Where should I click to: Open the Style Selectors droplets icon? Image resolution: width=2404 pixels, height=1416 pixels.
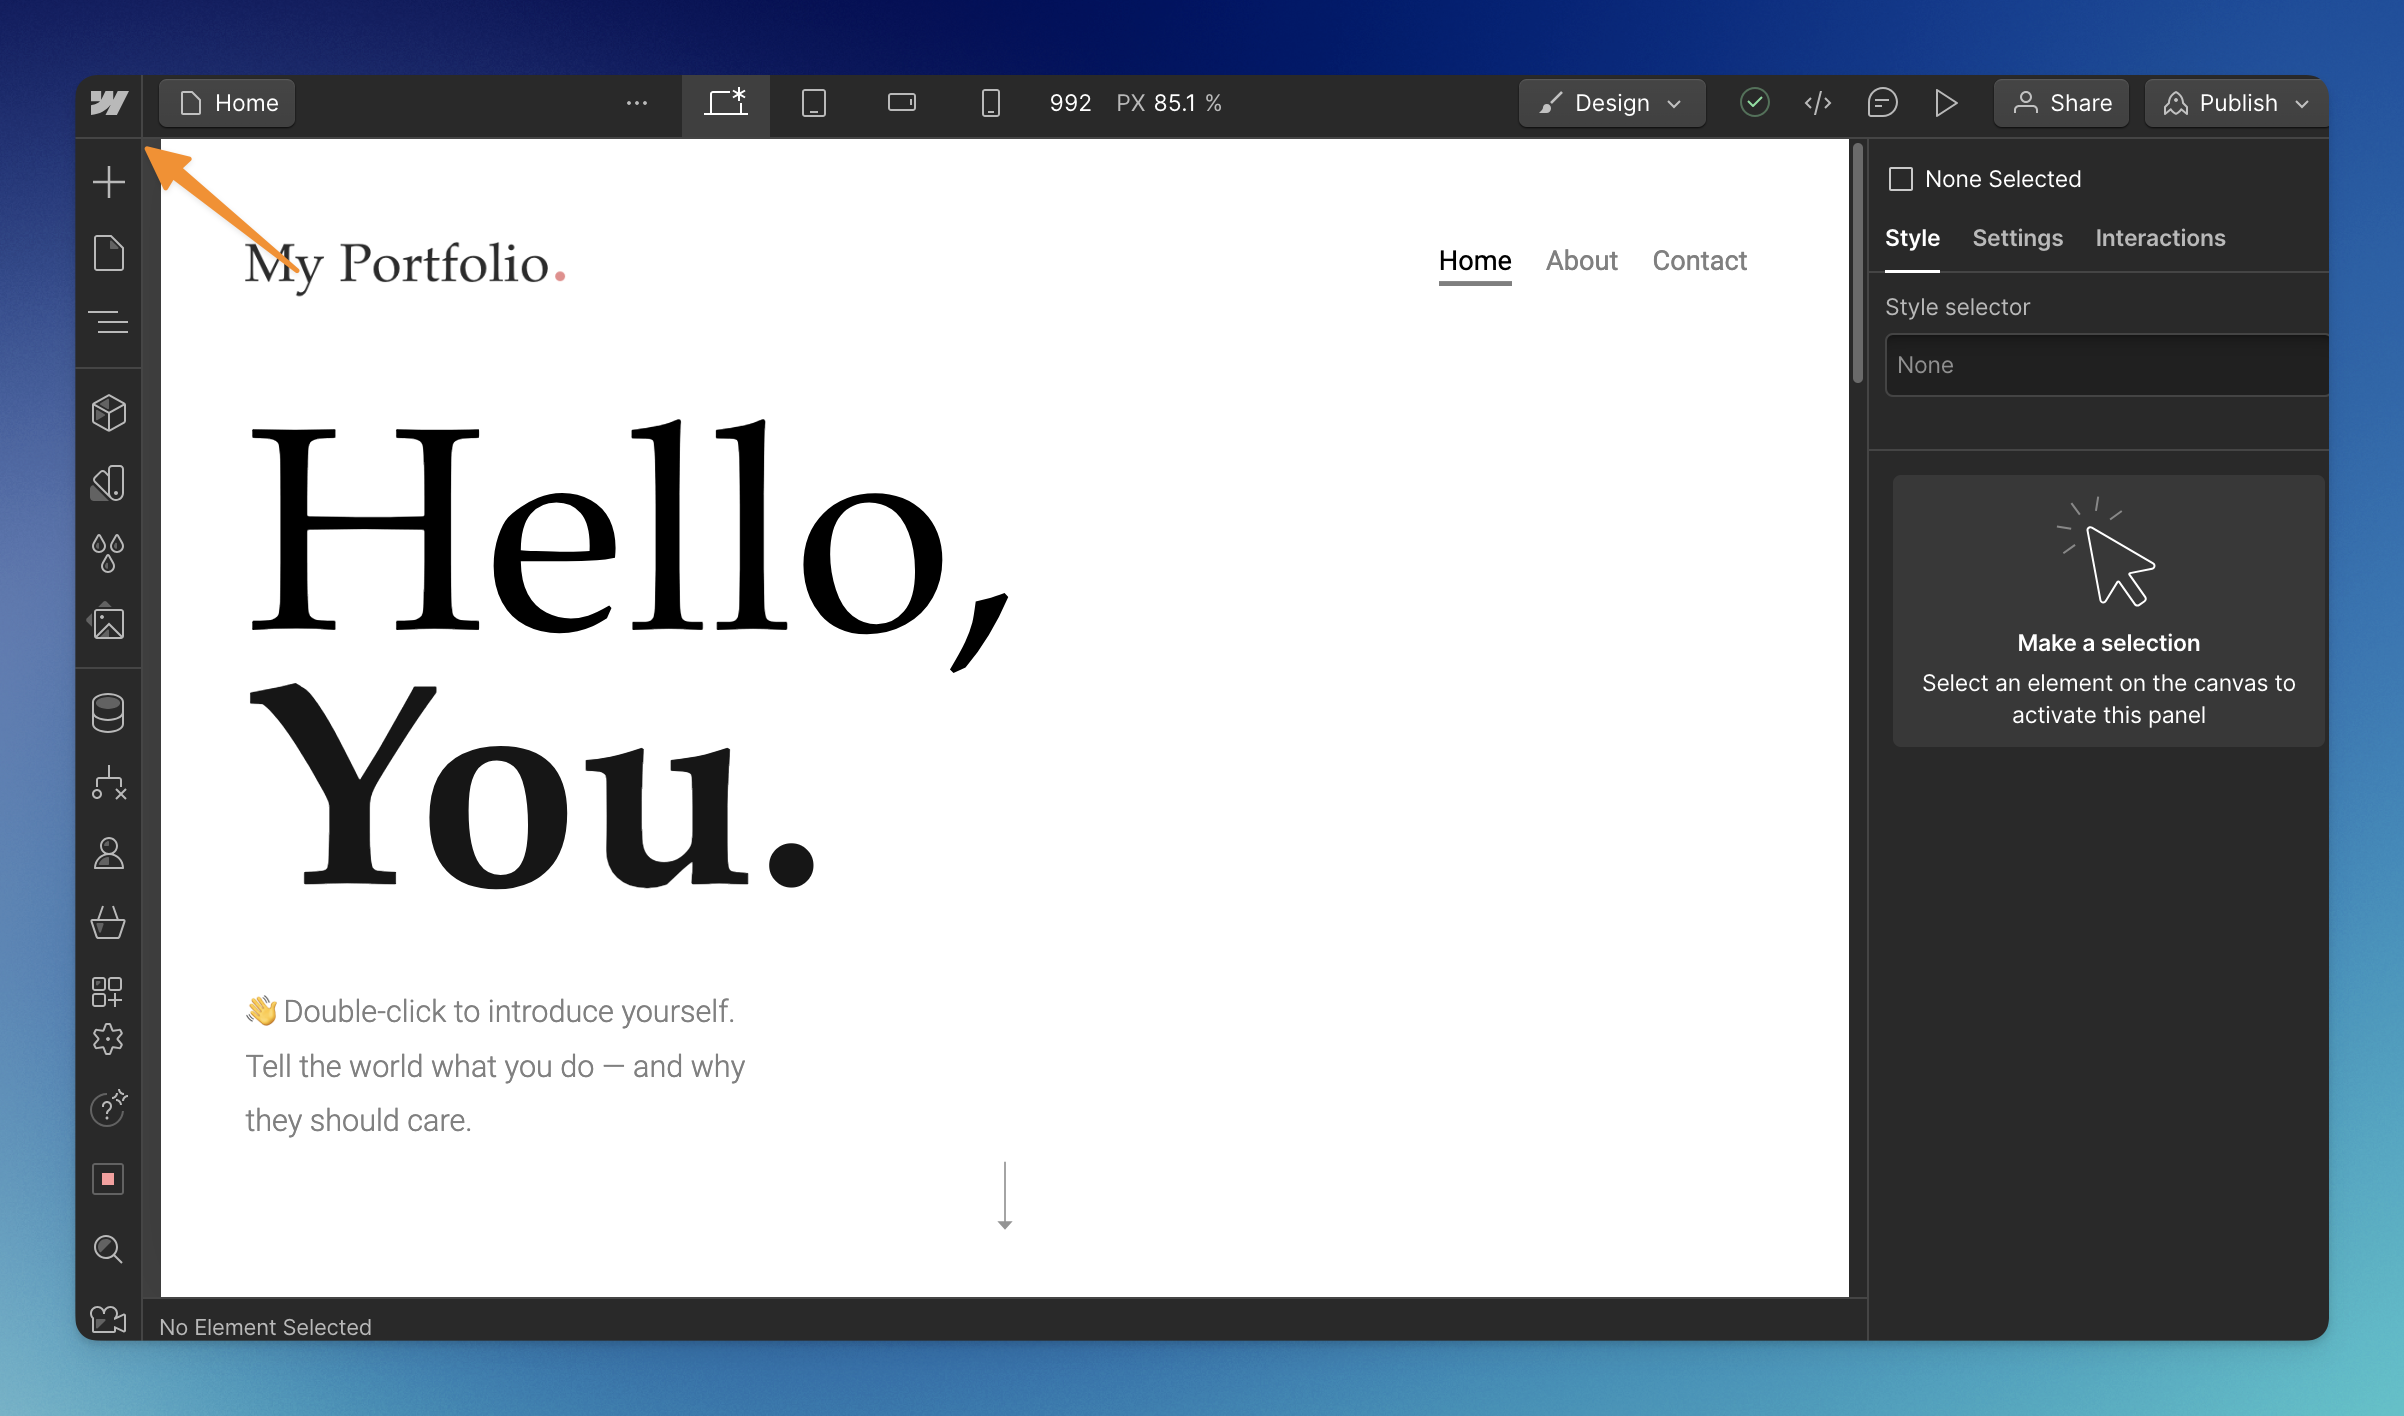pyautogui.click(x=108, y=552)
